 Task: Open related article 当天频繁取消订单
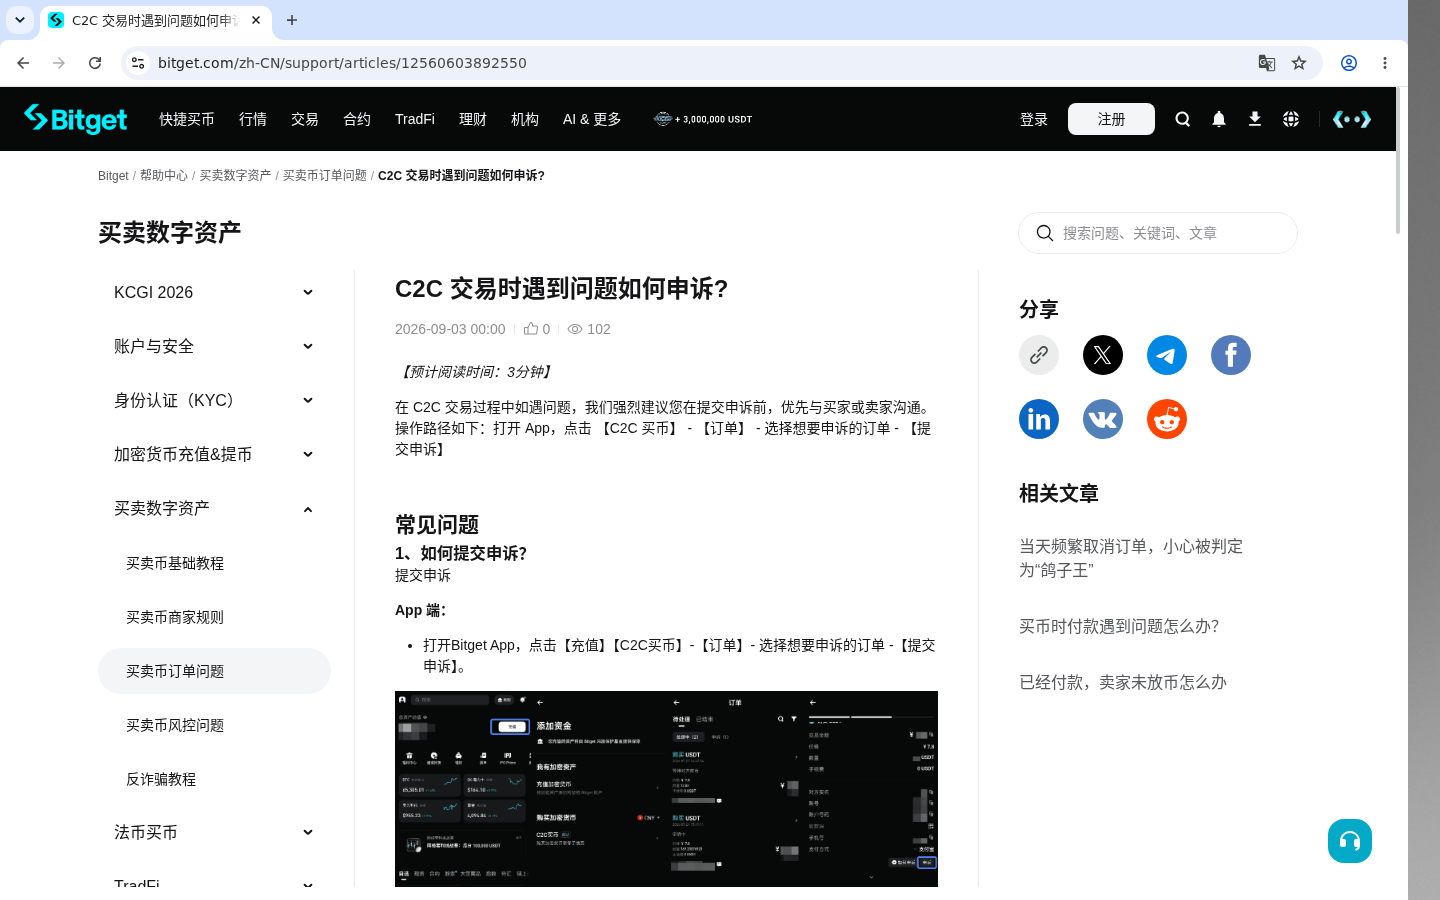pos(1131,558)
